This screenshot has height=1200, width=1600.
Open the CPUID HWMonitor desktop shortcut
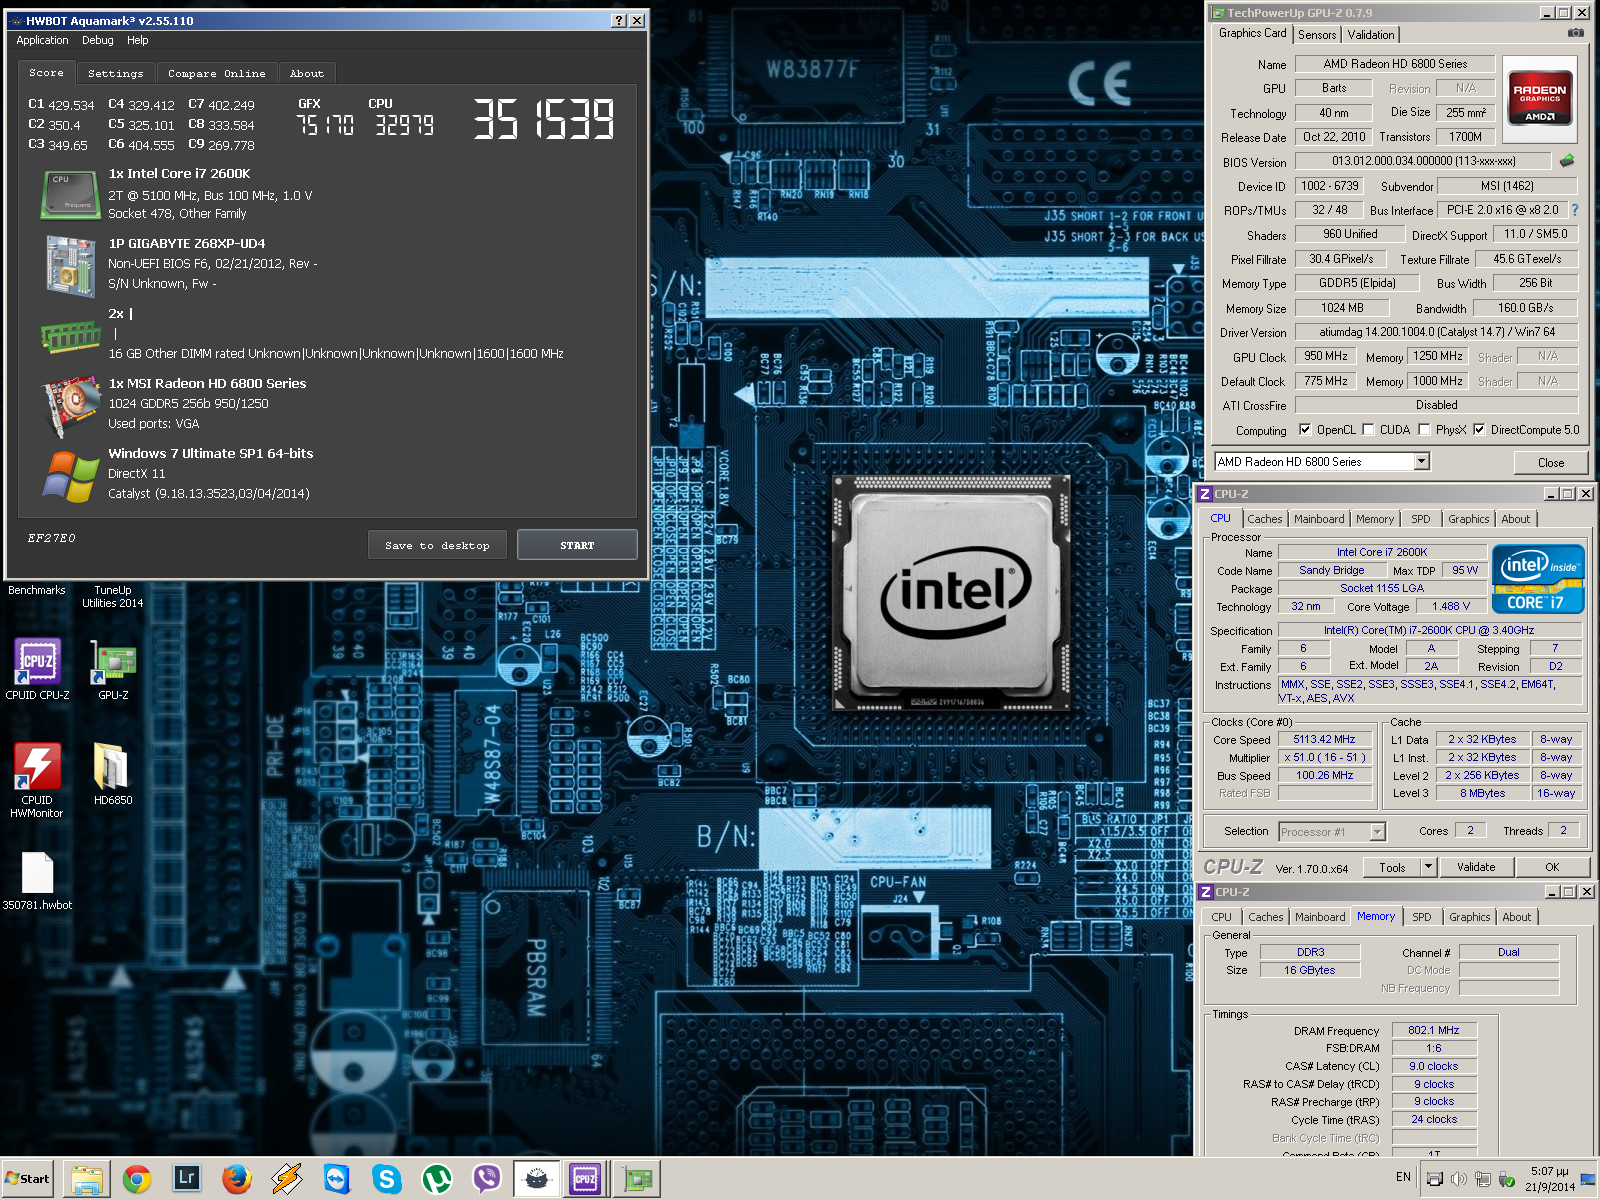tap(37, 780)
